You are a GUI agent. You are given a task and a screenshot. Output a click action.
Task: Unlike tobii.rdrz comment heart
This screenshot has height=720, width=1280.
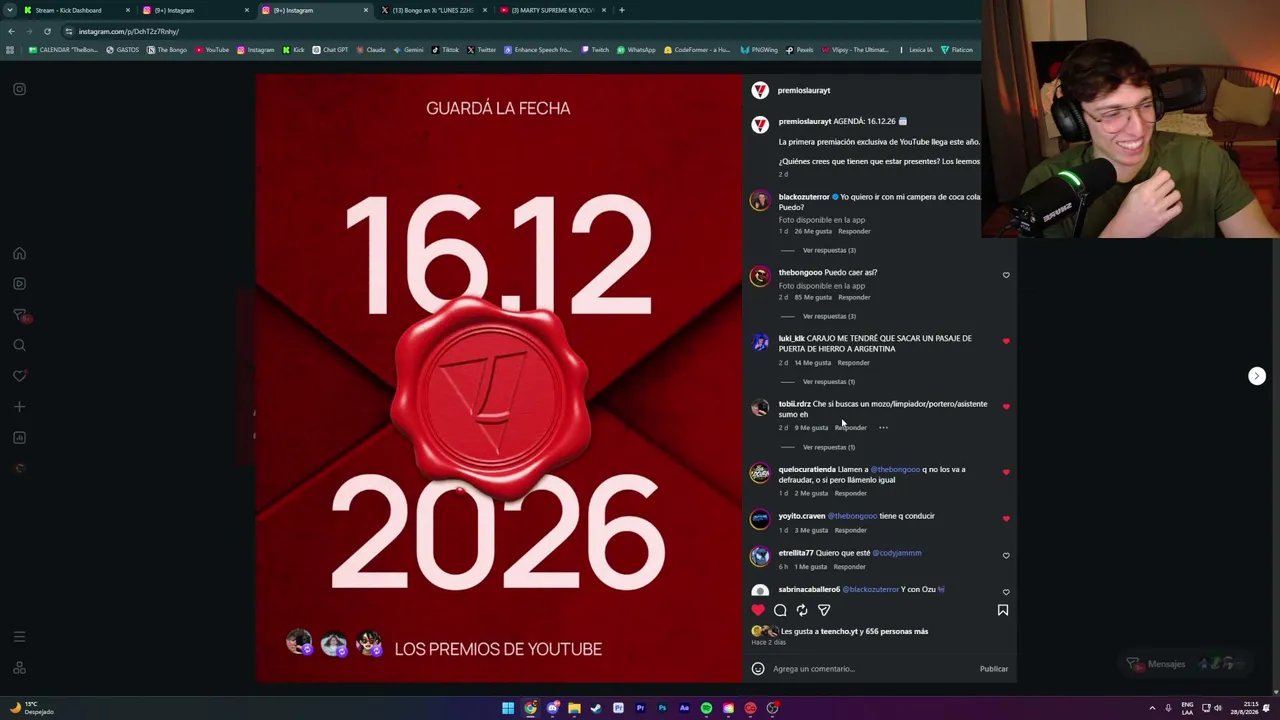pyautogui.click(x=1006, y=407)
